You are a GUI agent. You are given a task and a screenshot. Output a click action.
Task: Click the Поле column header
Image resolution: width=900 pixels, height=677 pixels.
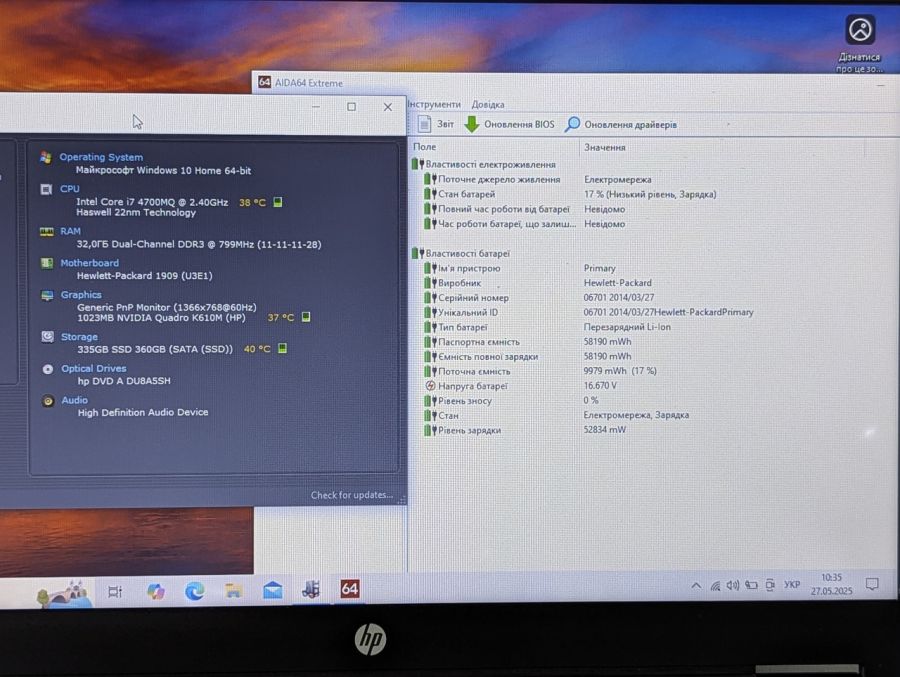click(425, 147)
